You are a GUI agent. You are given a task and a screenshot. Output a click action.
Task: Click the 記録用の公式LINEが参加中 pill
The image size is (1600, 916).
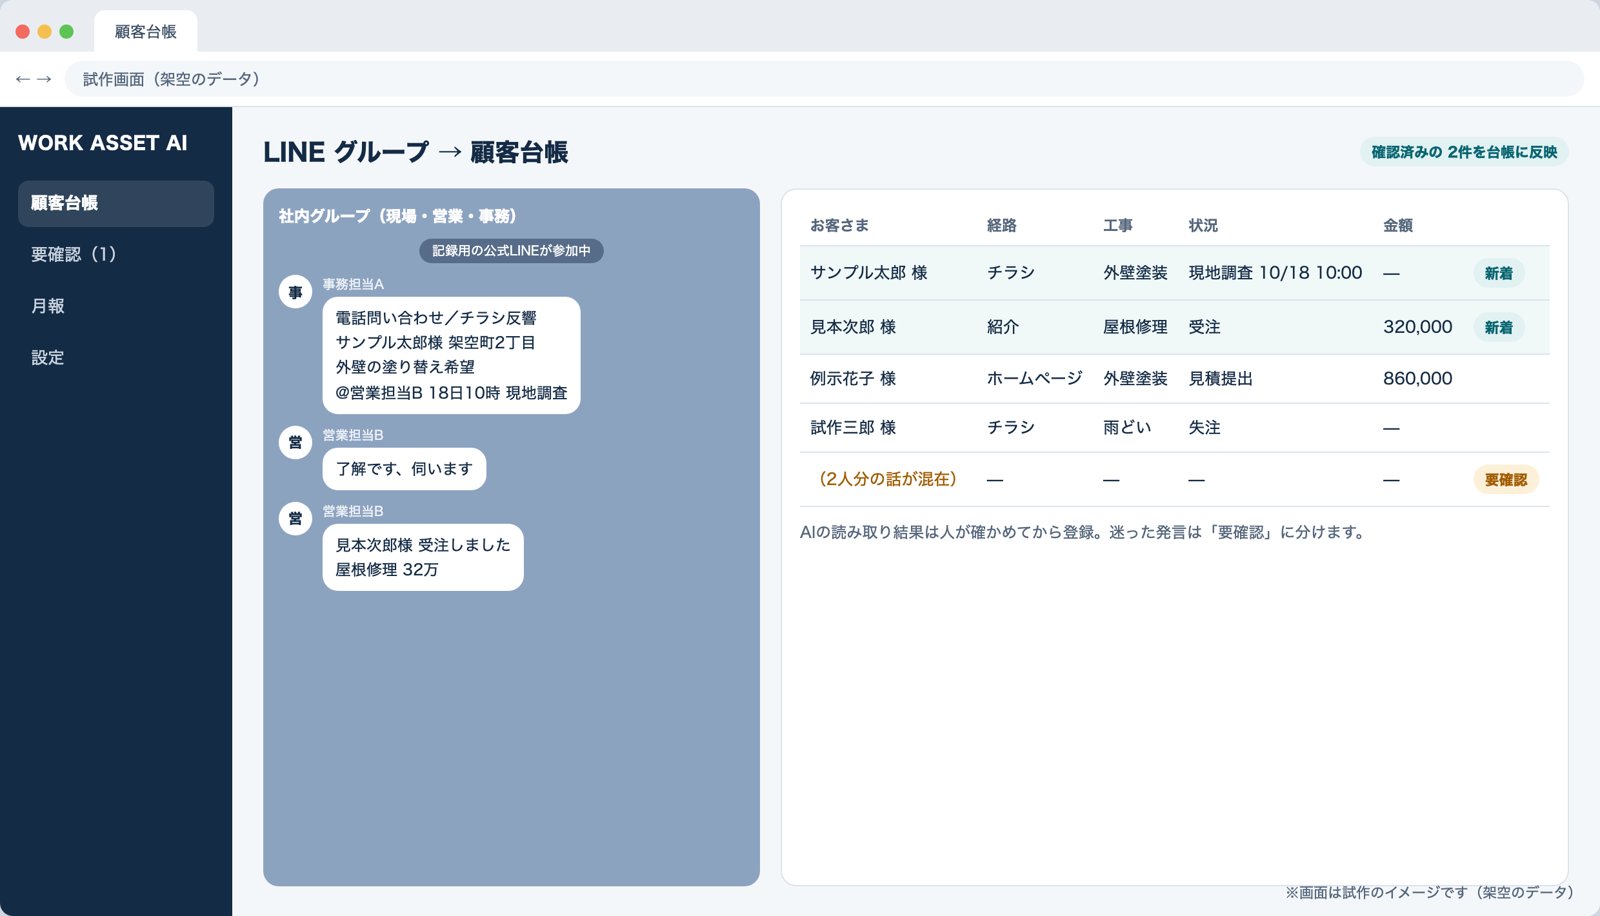click(x=511, y=251)
